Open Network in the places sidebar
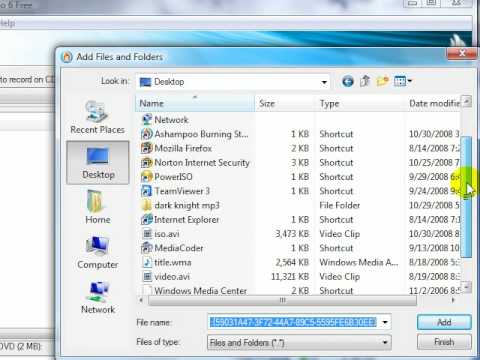480x360 pixels. [x=98, y=298]
